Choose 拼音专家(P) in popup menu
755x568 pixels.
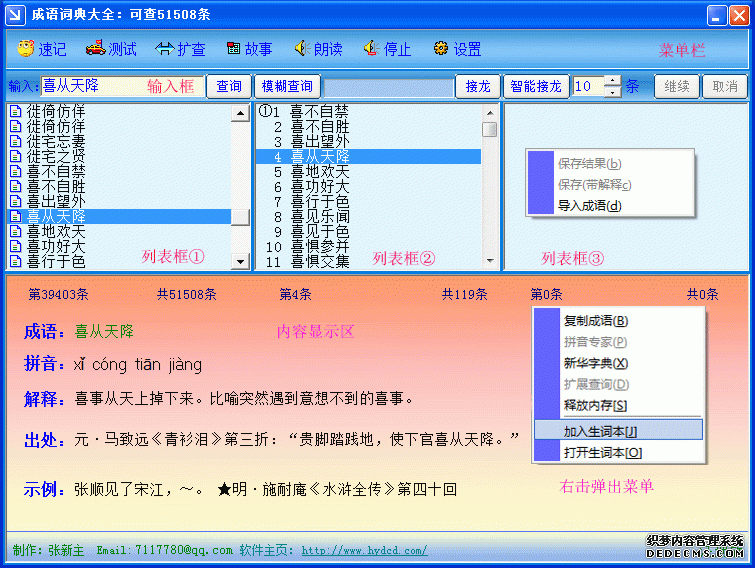[x=619, y=342]
